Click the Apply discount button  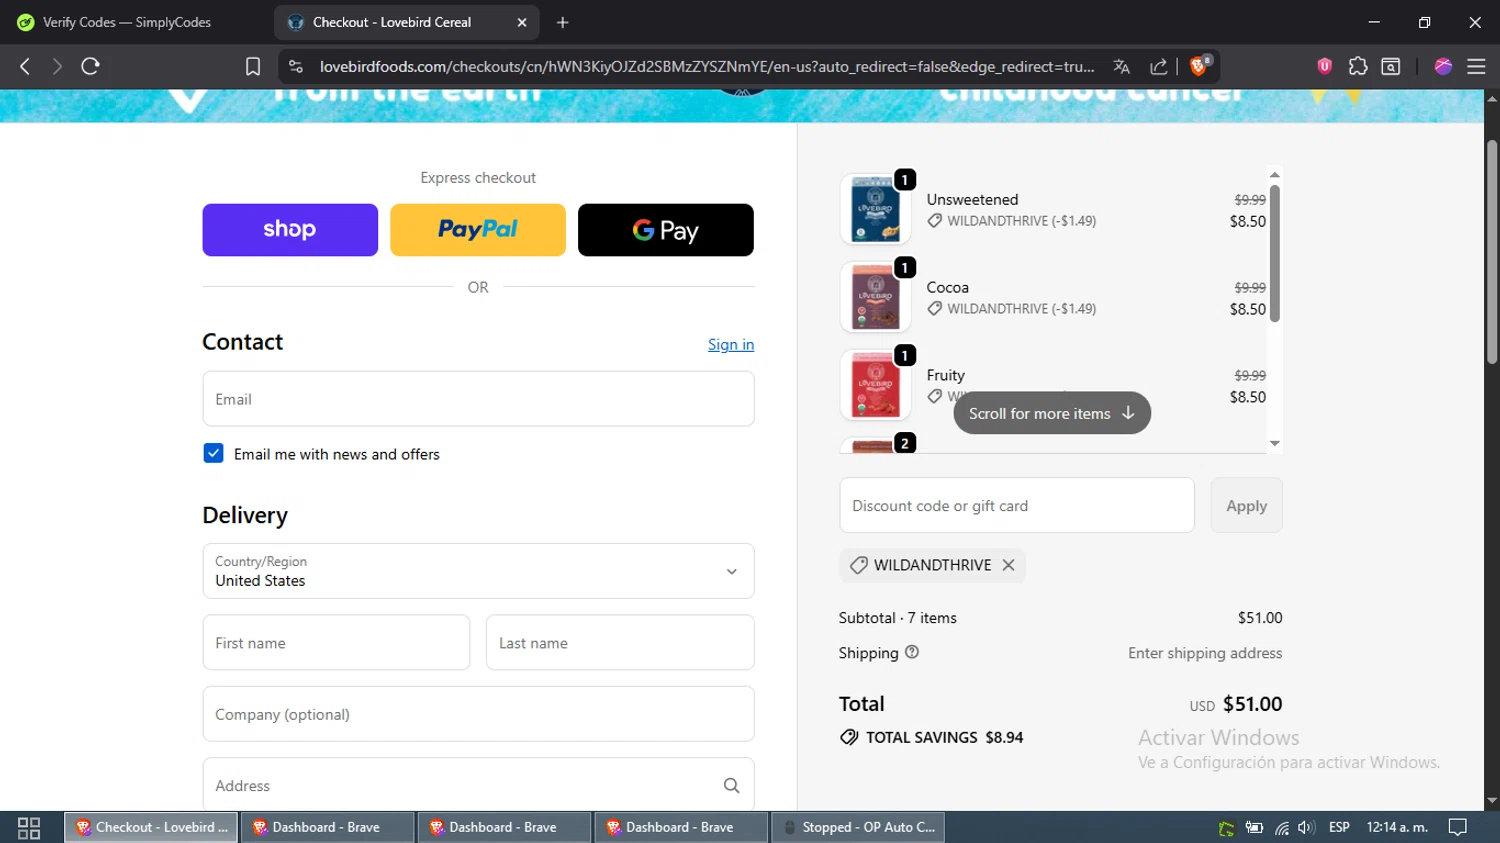point(1246,505)
